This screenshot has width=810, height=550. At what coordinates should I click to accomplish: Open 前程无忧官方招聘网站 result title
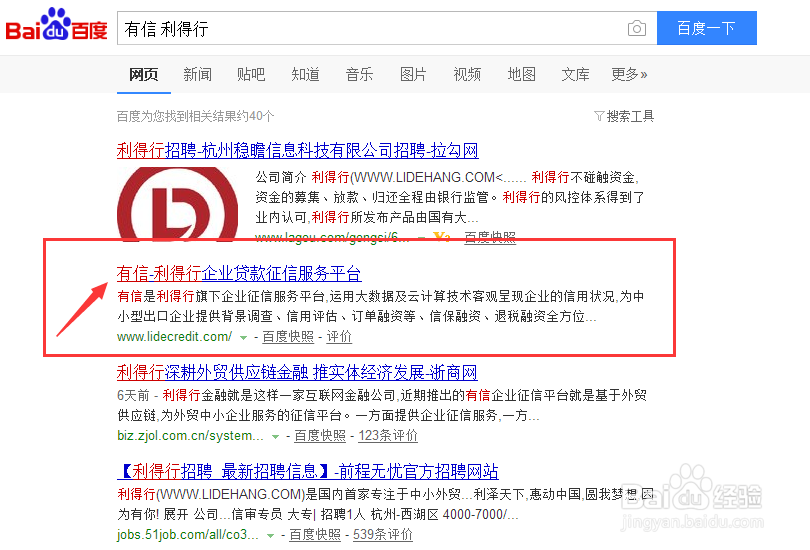click(x=308, y=472)
